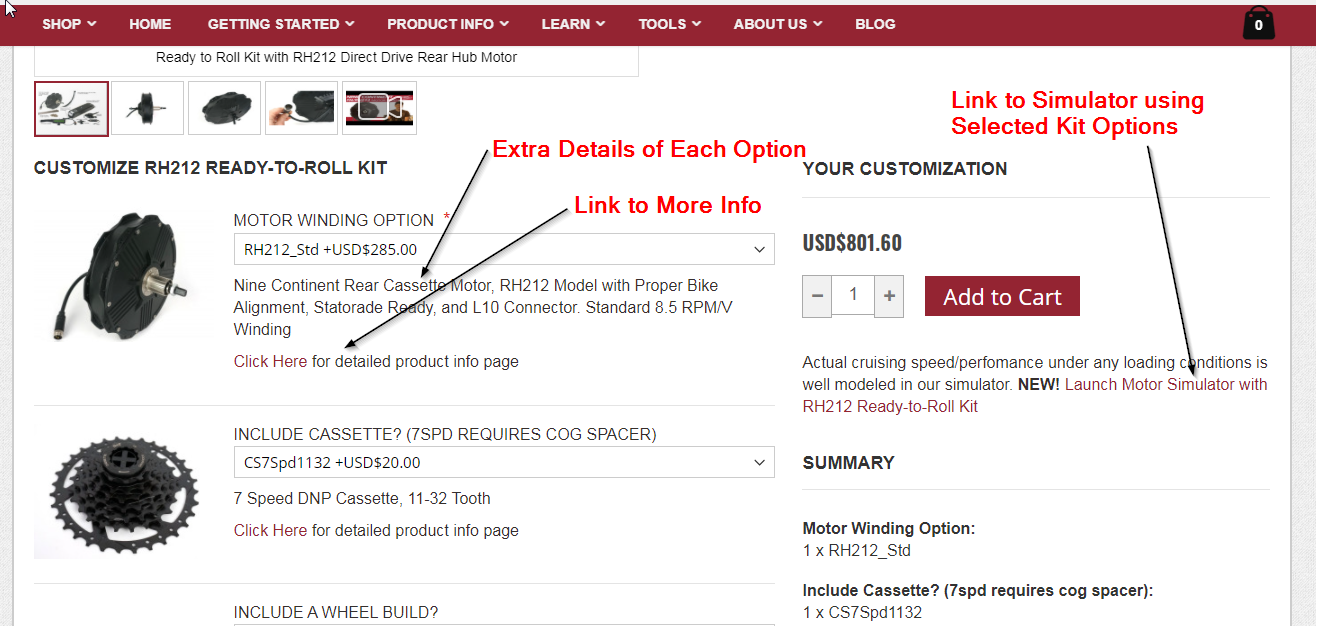The height and width of the screenshot is (629, 1322).
Task: Increase quantity with plus button
Action: click(x=889, y=296)
